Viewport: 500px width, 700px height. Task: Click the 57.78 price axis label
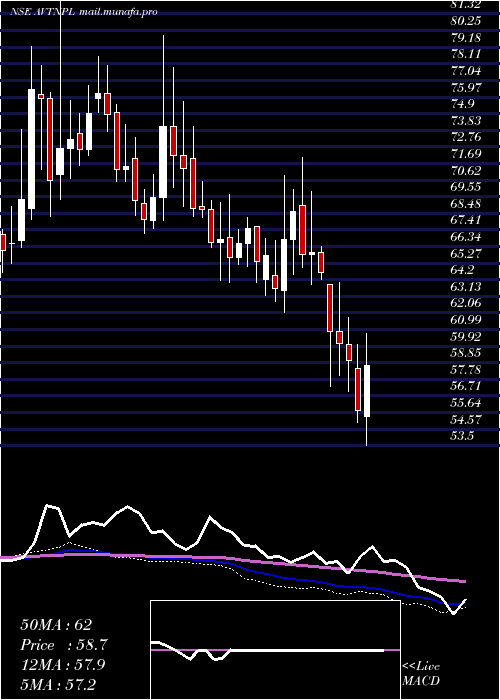[x=466, y=370]
